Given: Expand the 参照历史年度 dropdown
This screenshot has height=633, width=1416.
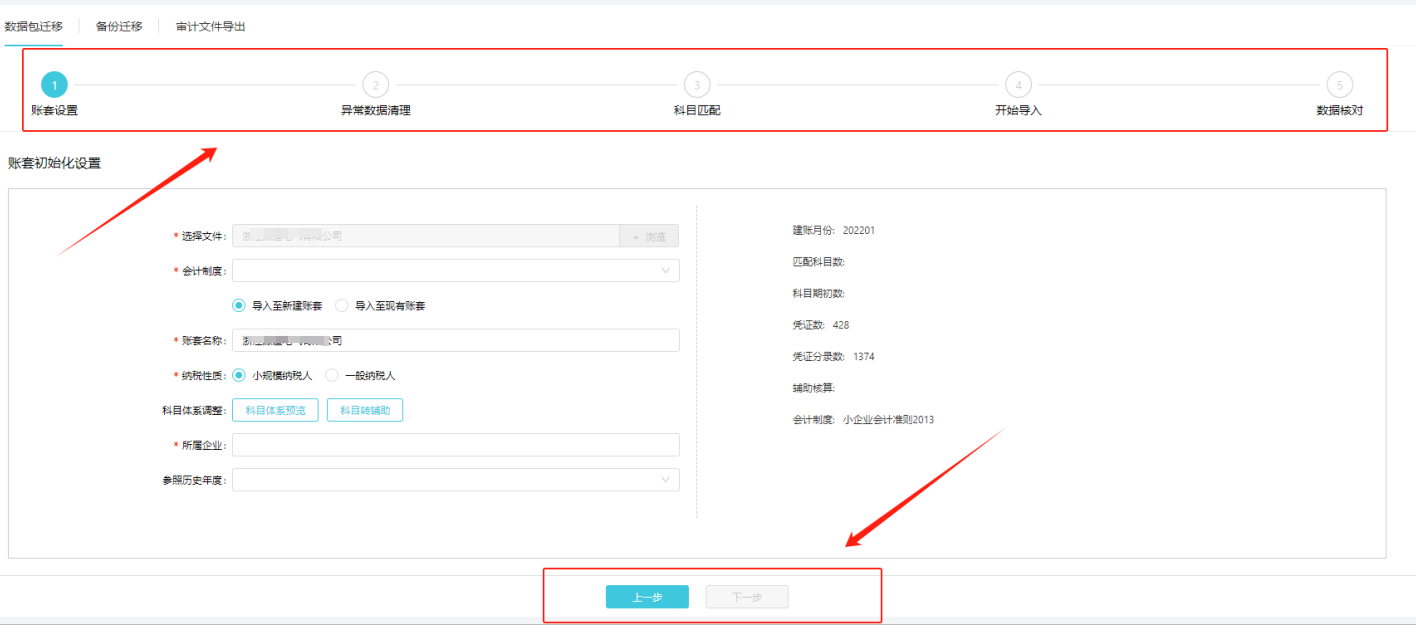Looking at the screenshot, I should (x=456, y=480).
